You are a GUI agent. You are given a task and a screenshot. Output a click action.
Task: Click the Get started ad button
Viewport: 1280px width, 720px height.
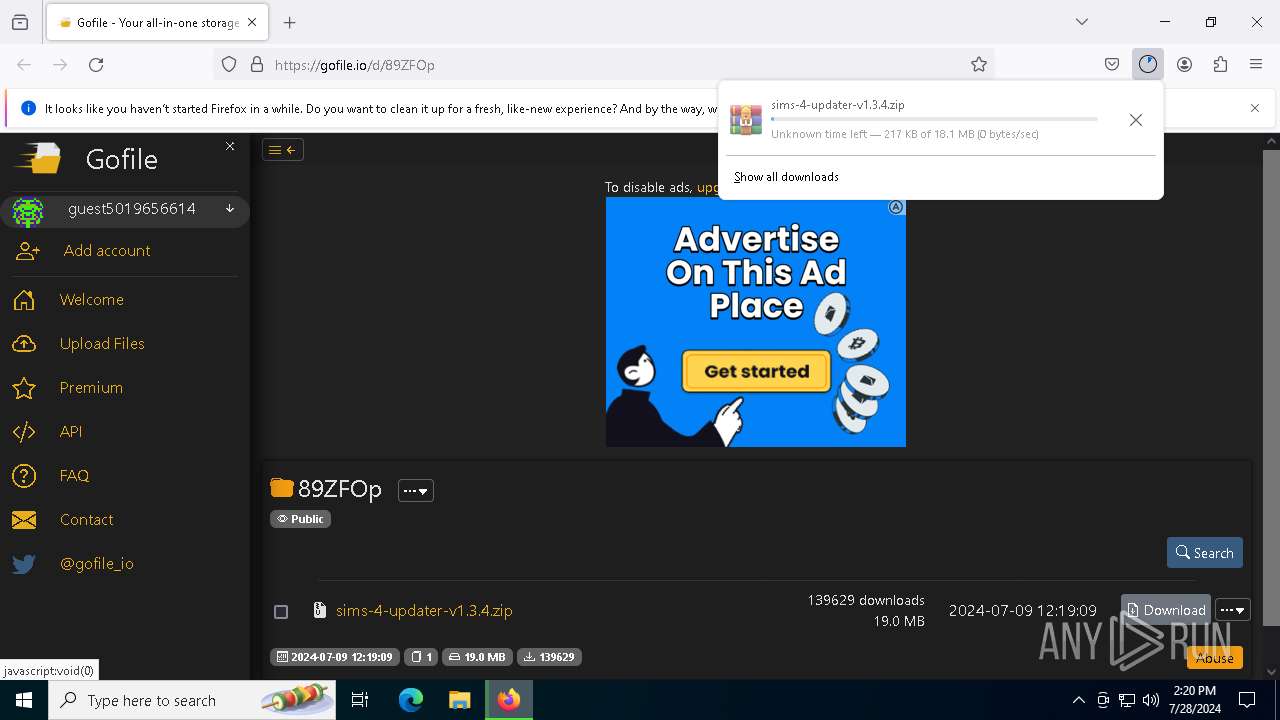click(756, 371)
